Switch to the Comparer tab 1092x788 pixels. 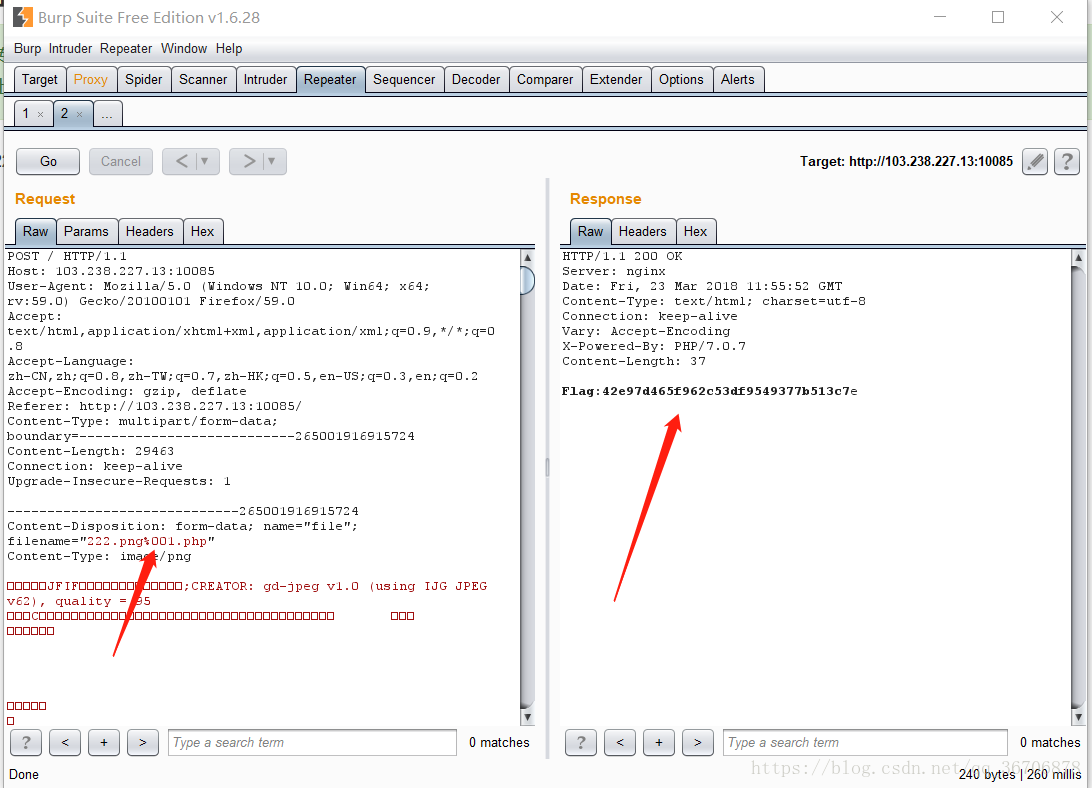[x=545, y=79]
